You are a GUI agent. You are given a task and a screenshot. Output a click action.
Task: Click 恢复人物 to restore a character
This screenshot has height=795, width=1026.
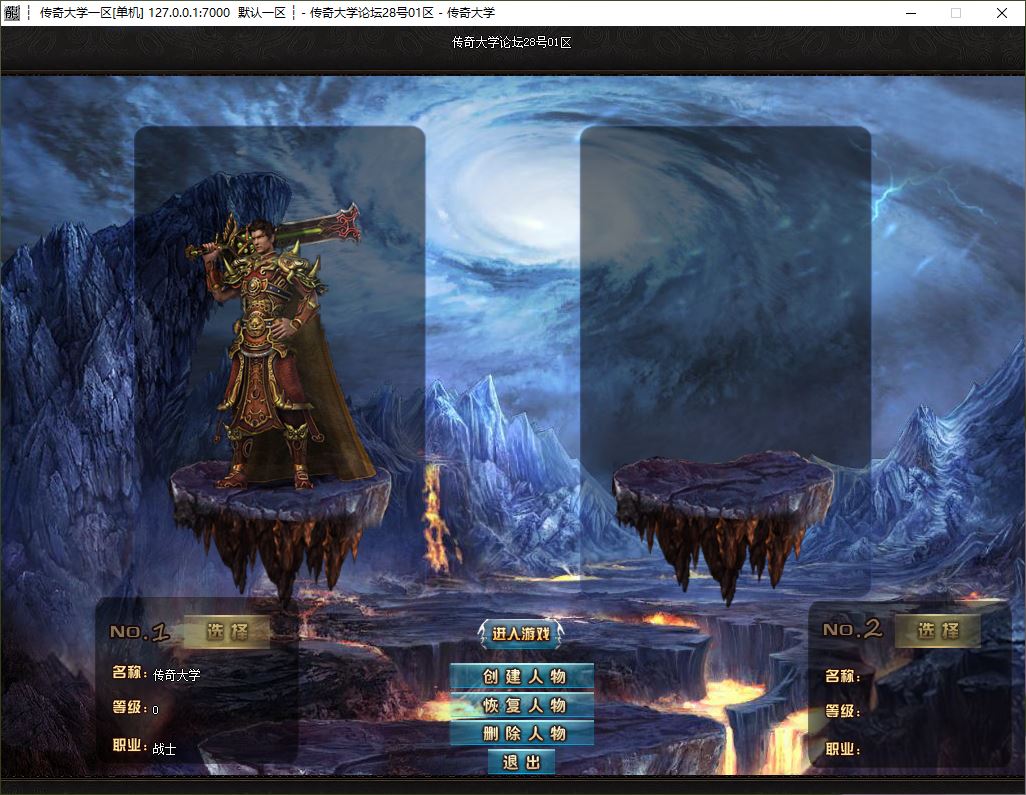tap(522, 705)
